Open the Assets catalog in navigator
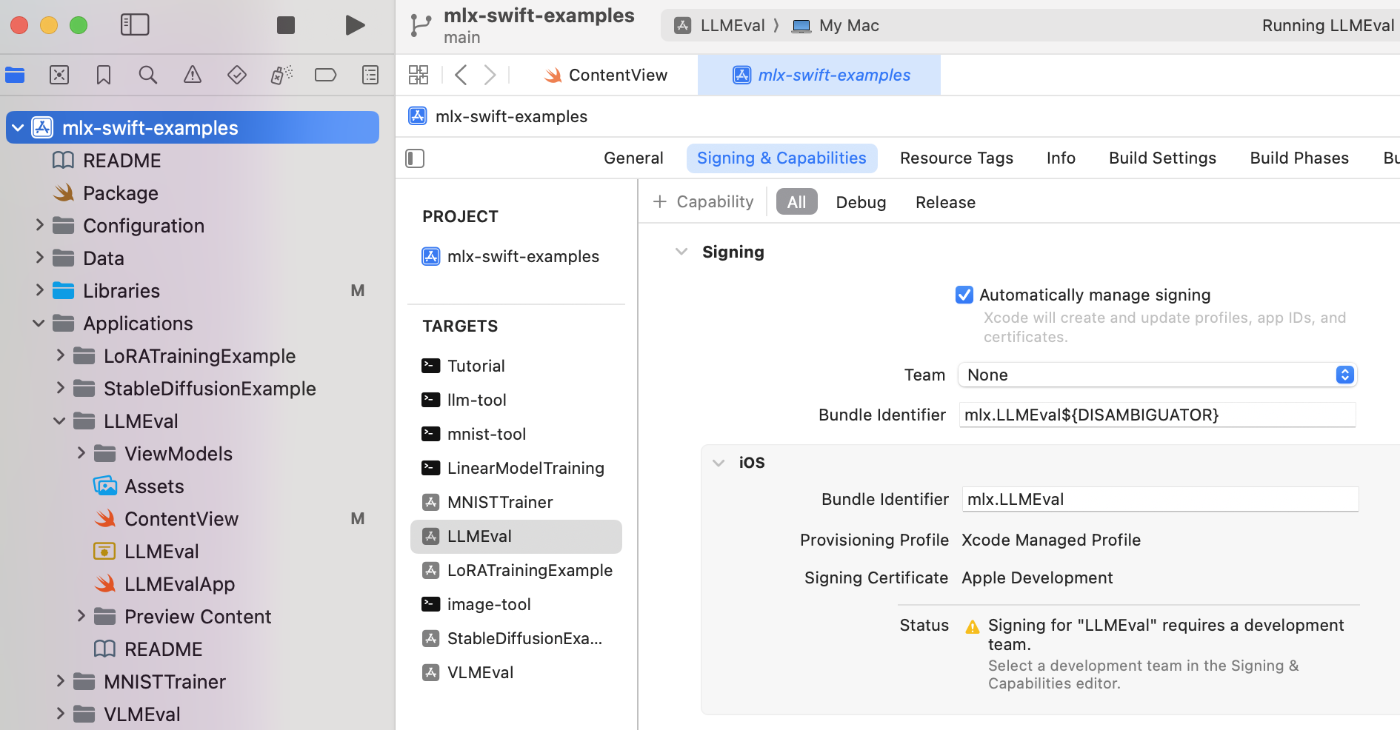The image size is (1400, 730). tap(154, 486)
